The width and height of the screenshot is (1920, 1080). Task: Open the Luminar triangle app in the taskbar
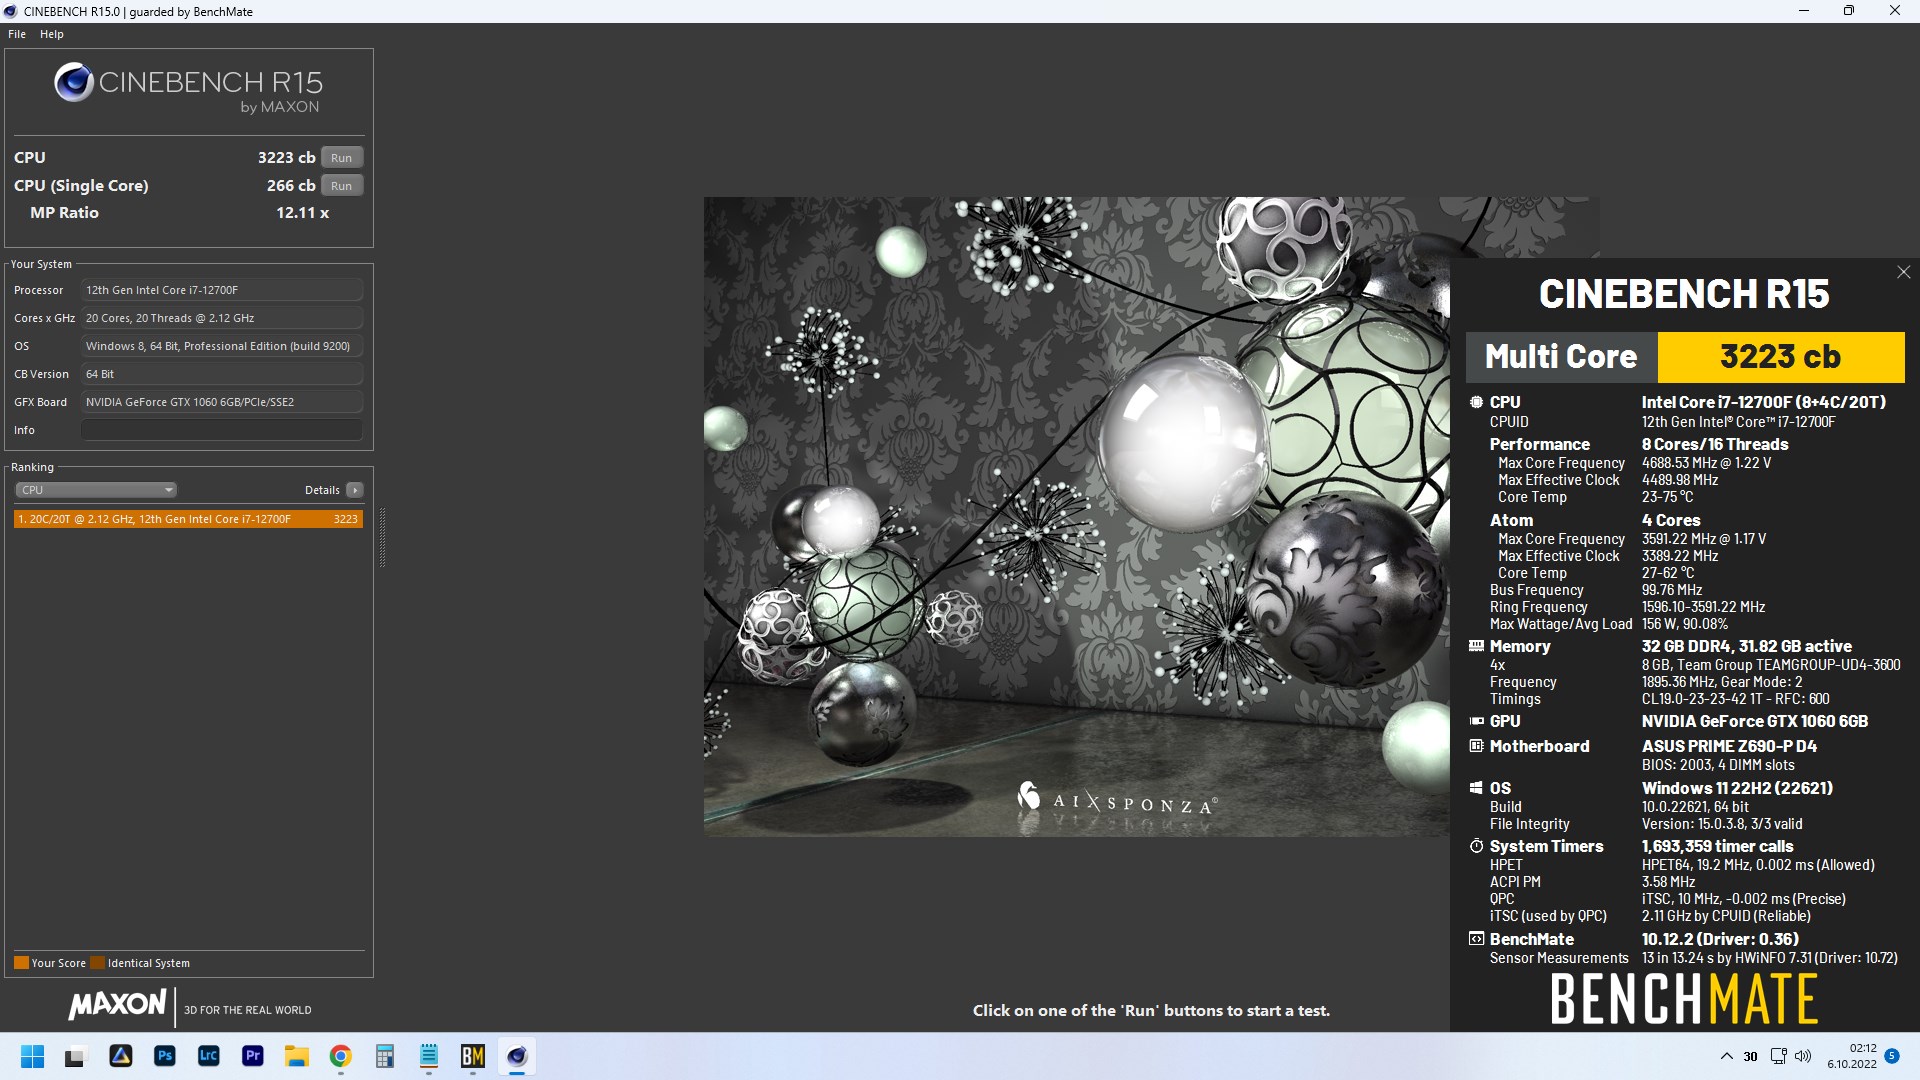point(120,1056)
